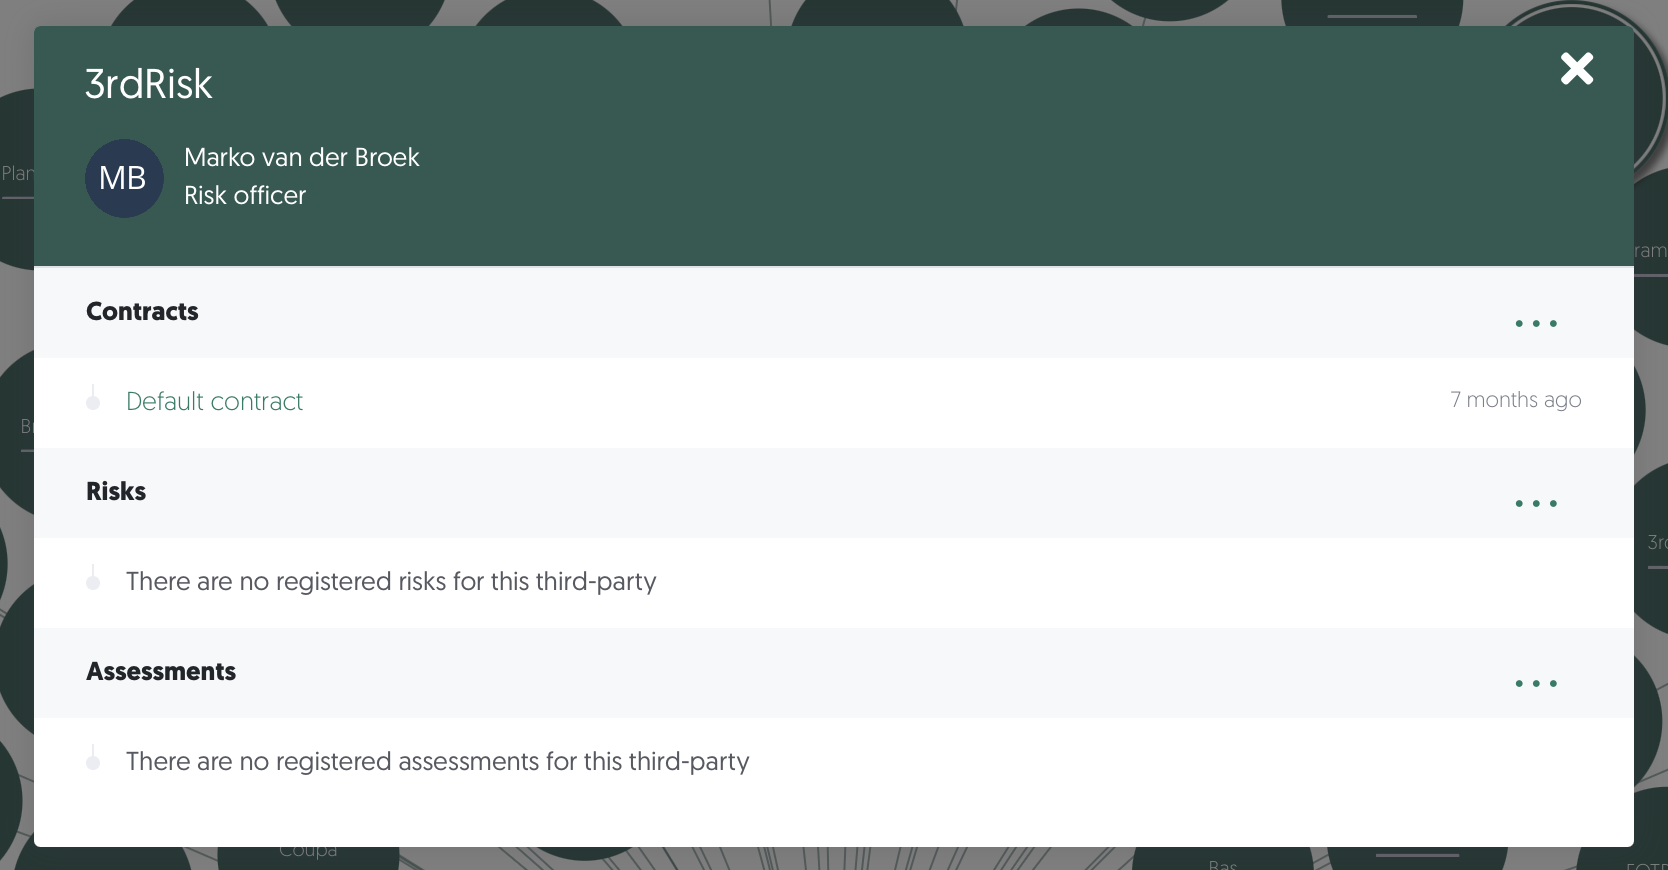Click the 7 months ago timestamp

pyautogui.click(x=1516, y=400)
